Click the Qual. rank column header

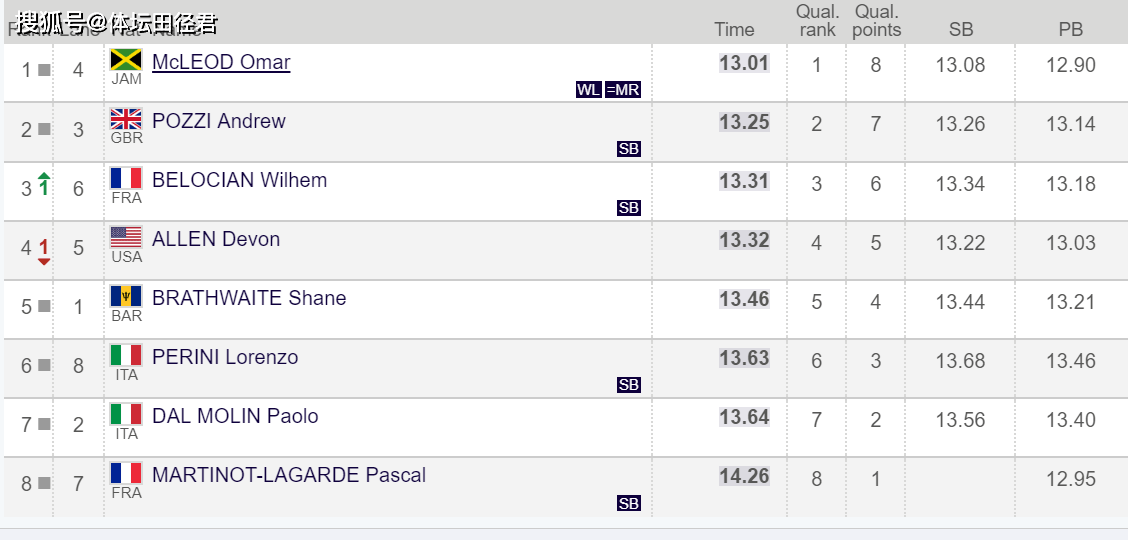point(817,21)
